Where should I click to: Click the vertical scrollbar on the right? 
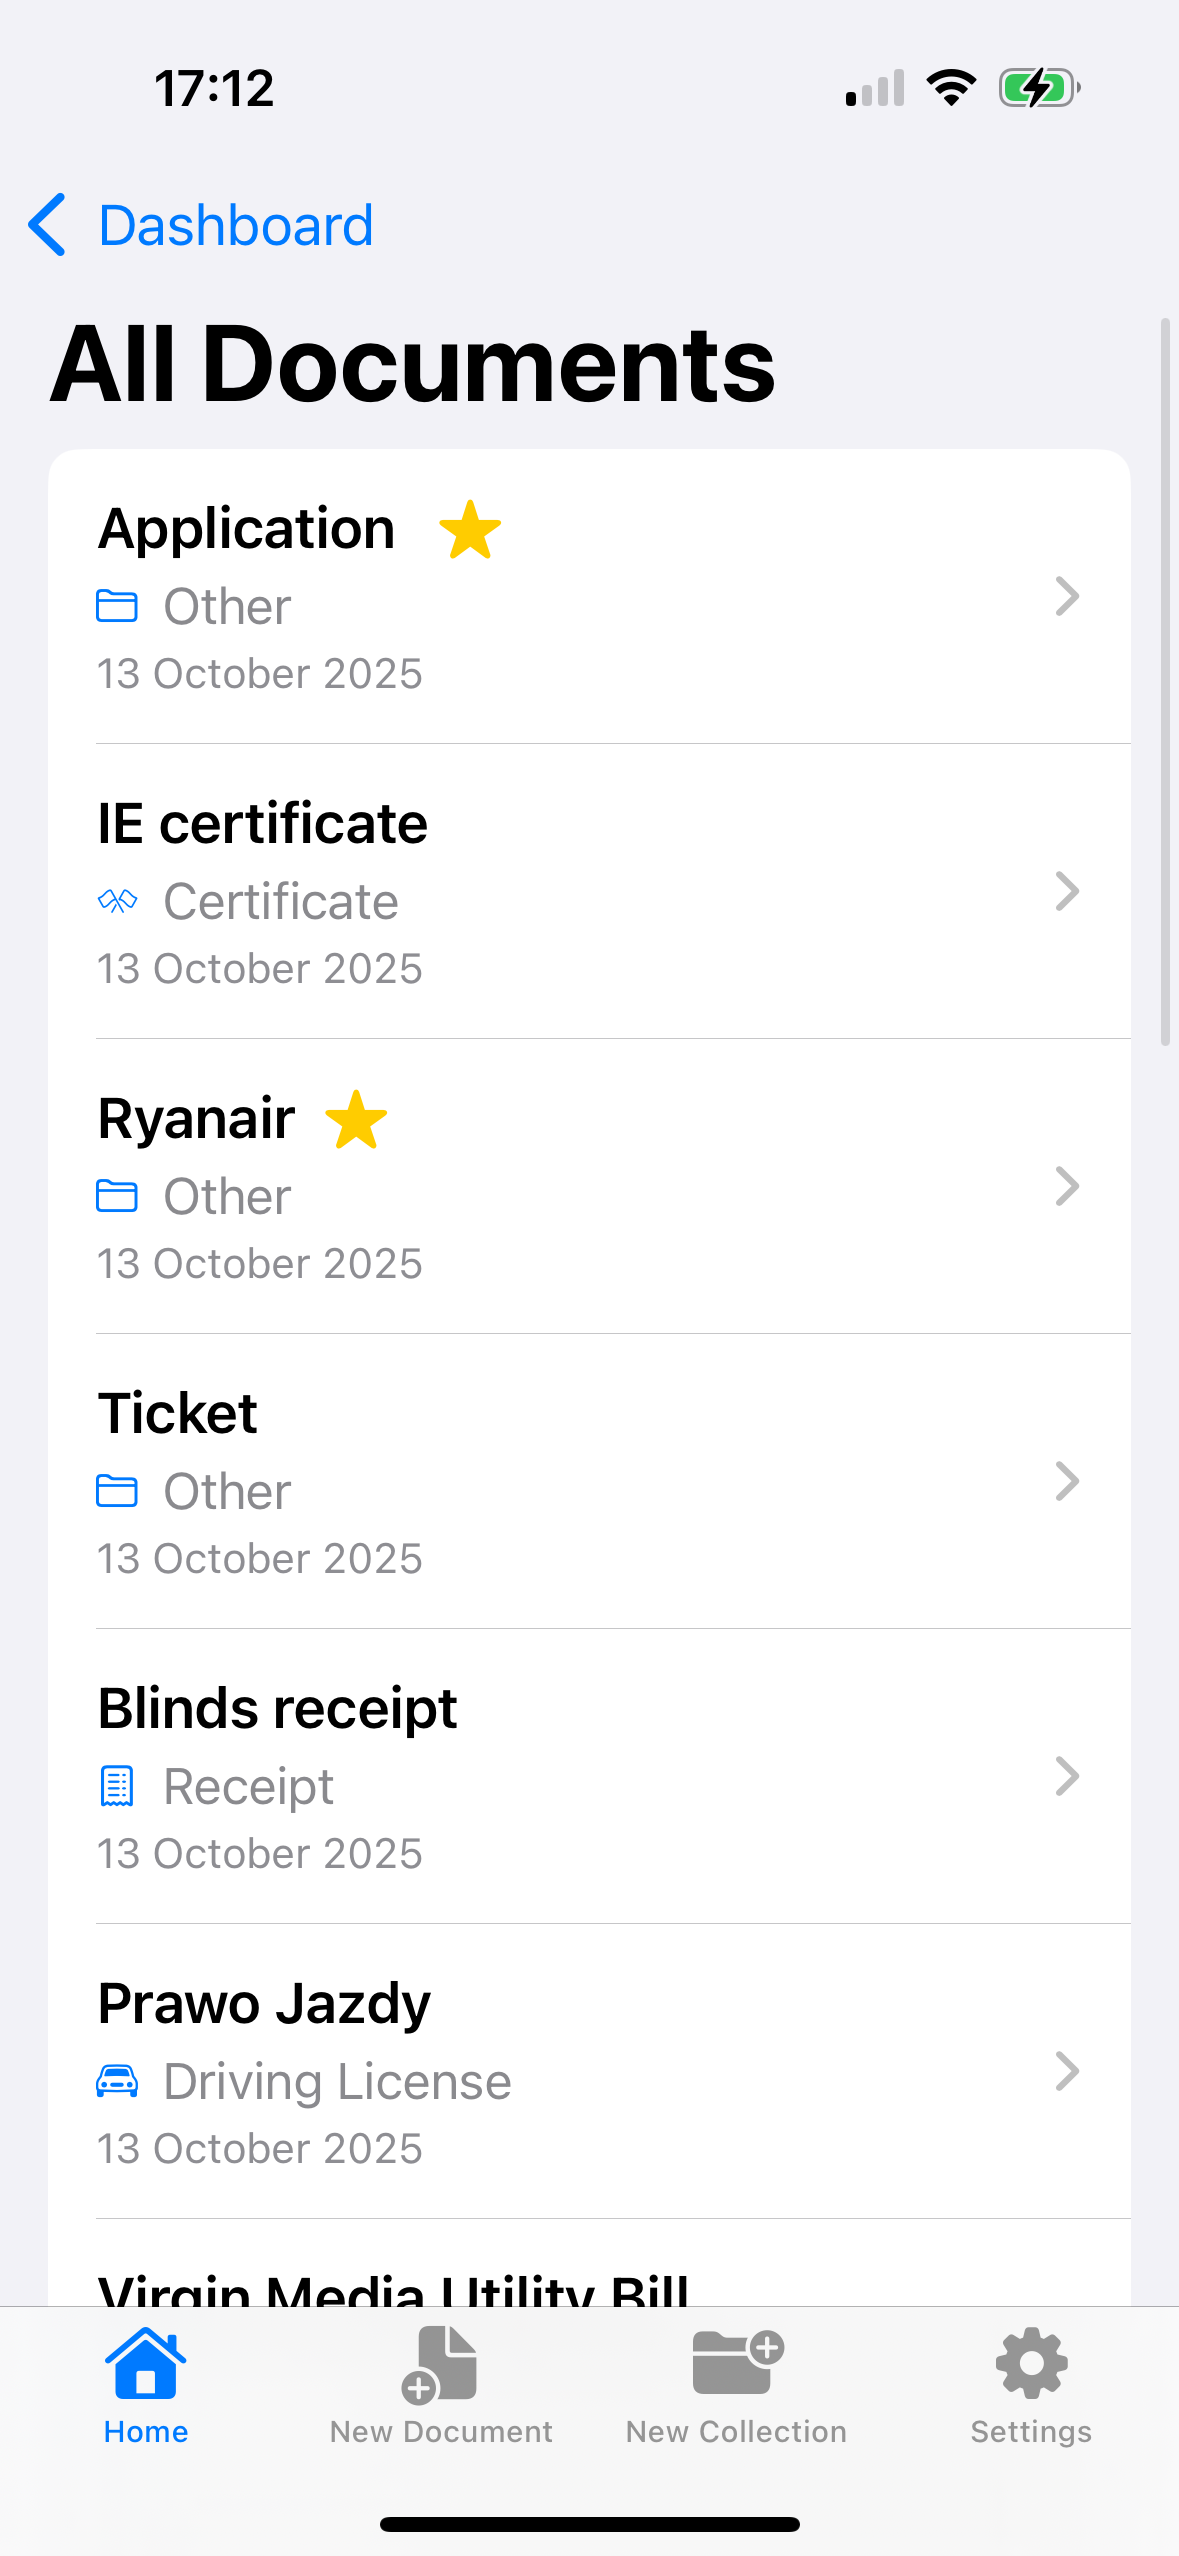coord(1165,681)
